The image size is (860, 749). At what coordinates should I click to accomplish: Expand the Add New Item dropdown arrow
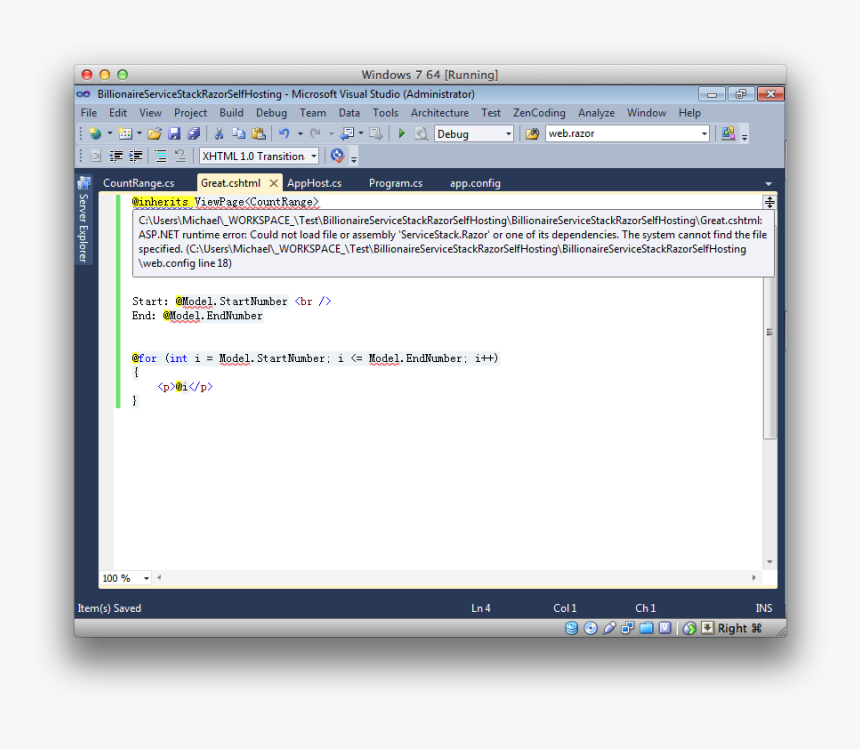click(x=139, y=133)
